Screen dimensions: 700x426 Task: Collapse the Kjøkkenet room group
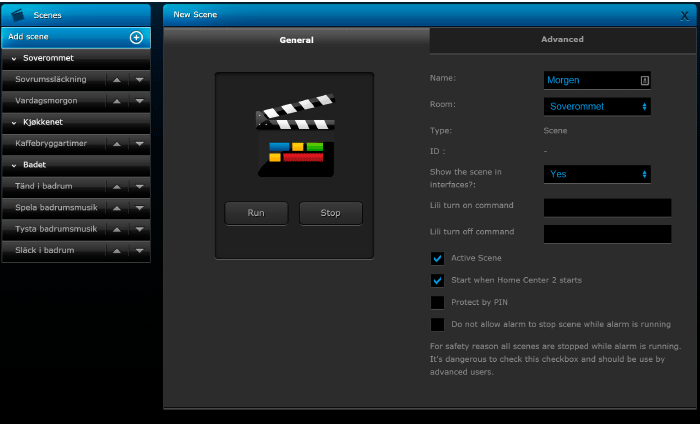(15, 122)
